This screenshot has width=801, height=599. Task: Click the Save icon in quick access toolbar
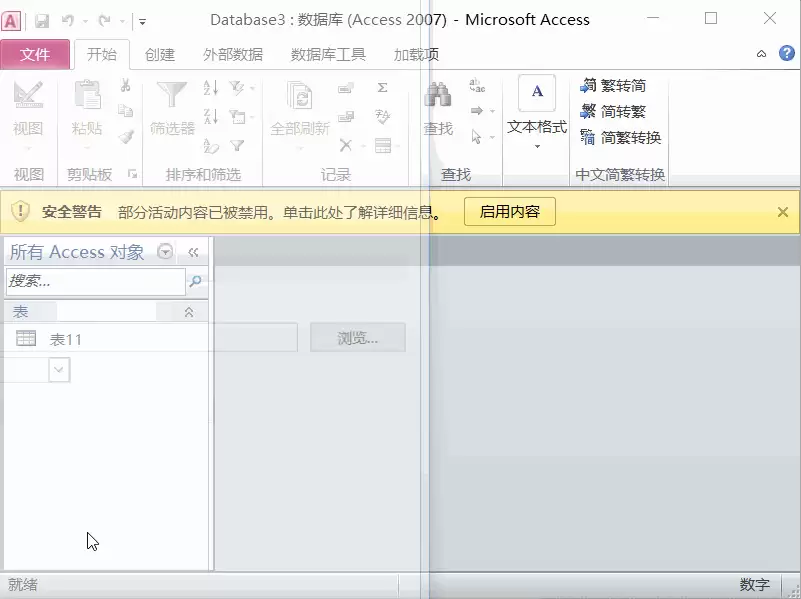42,21
